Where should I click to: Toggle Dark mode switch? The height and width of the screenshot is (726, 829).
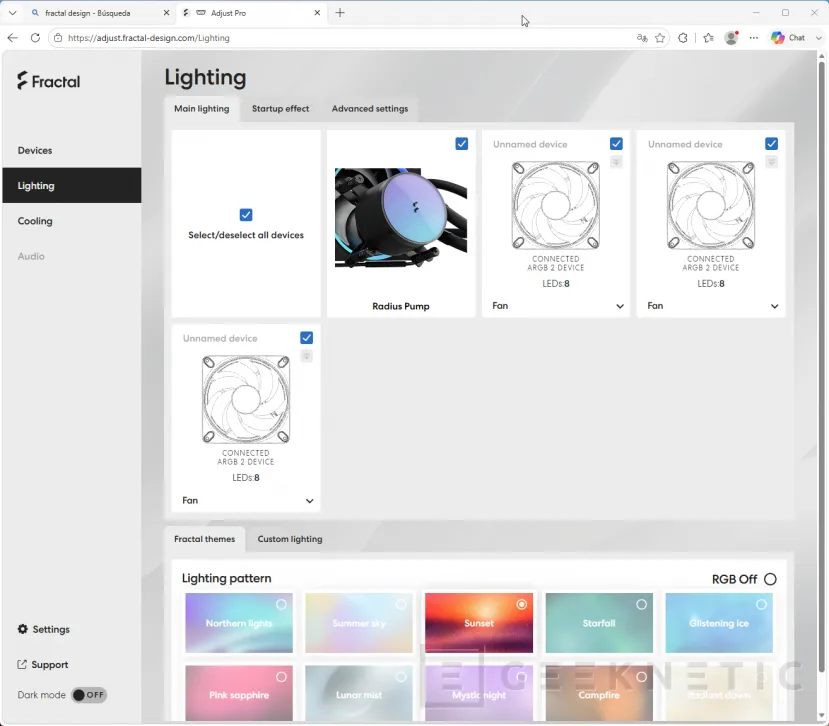click(x=89, y=695)
